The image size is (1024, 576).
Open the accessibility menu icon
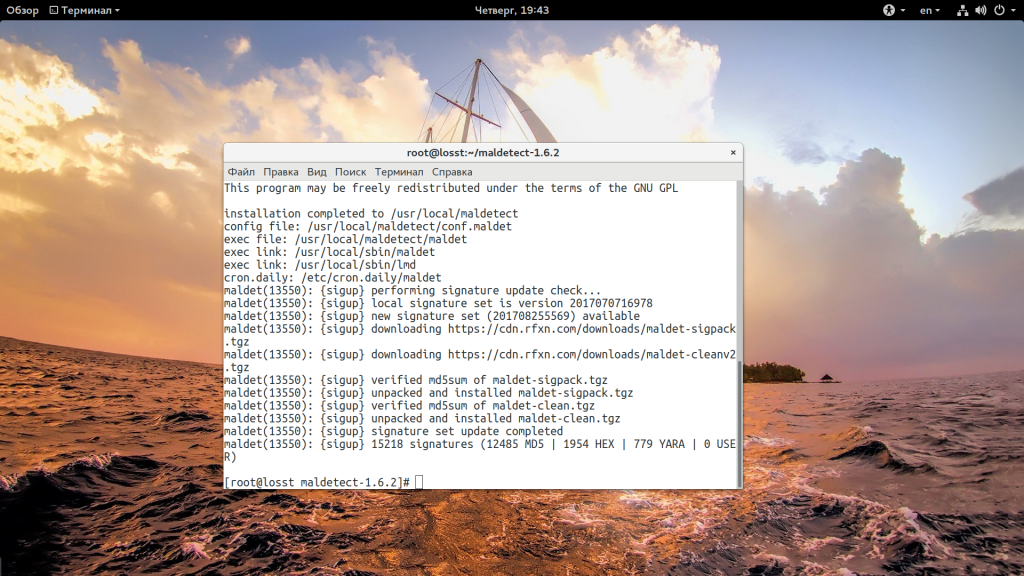(887, 10)
